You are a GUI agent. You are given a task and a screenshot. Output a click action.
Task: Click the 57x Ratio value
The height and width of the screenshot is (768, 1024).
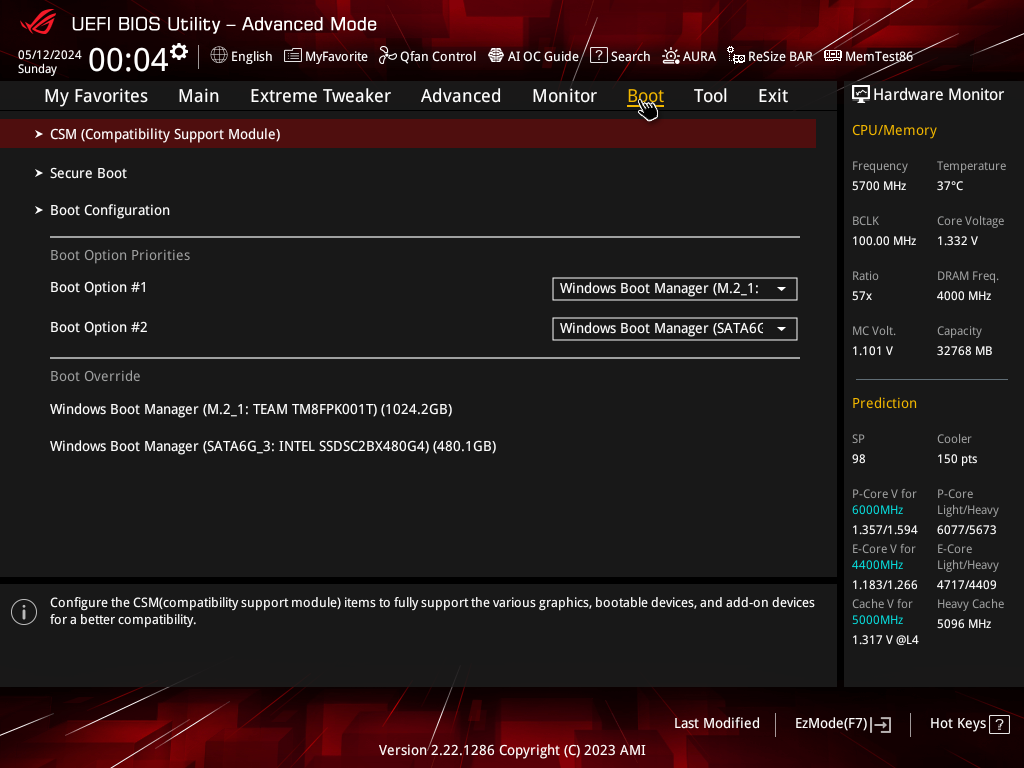862,296
